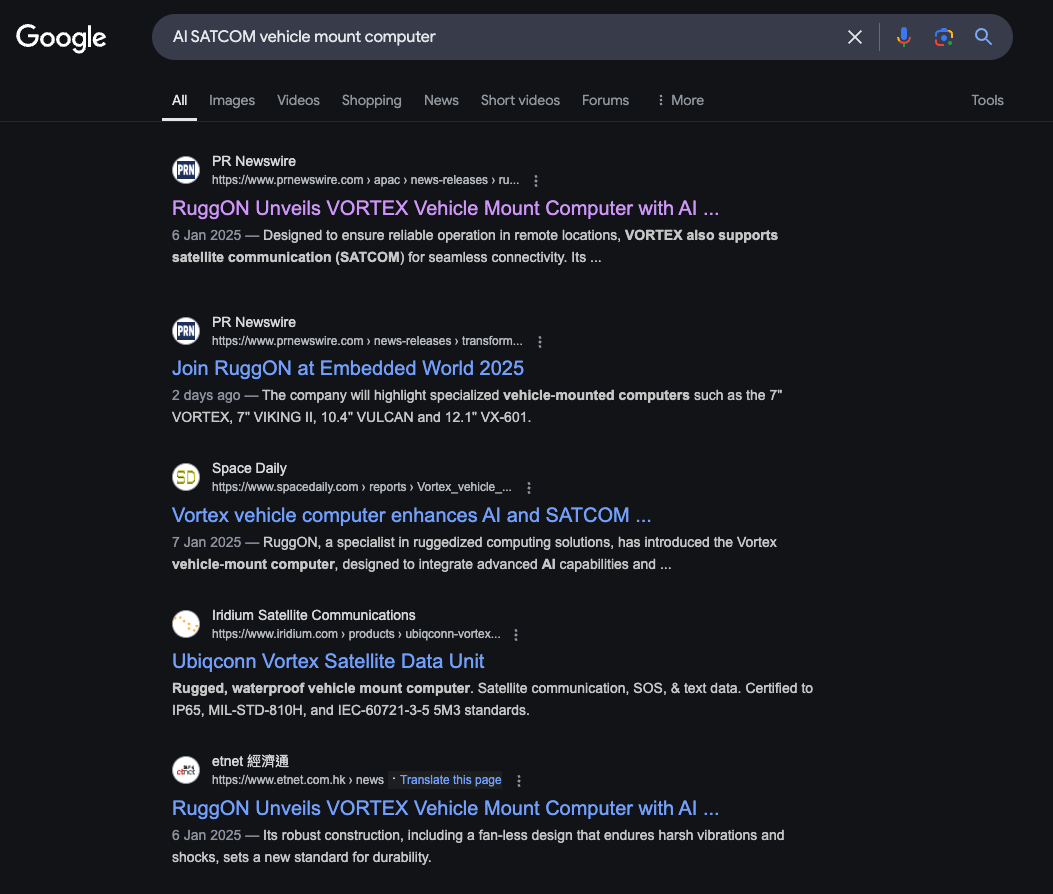
Task: Click into the search query input field
Action: click(500, 37)
